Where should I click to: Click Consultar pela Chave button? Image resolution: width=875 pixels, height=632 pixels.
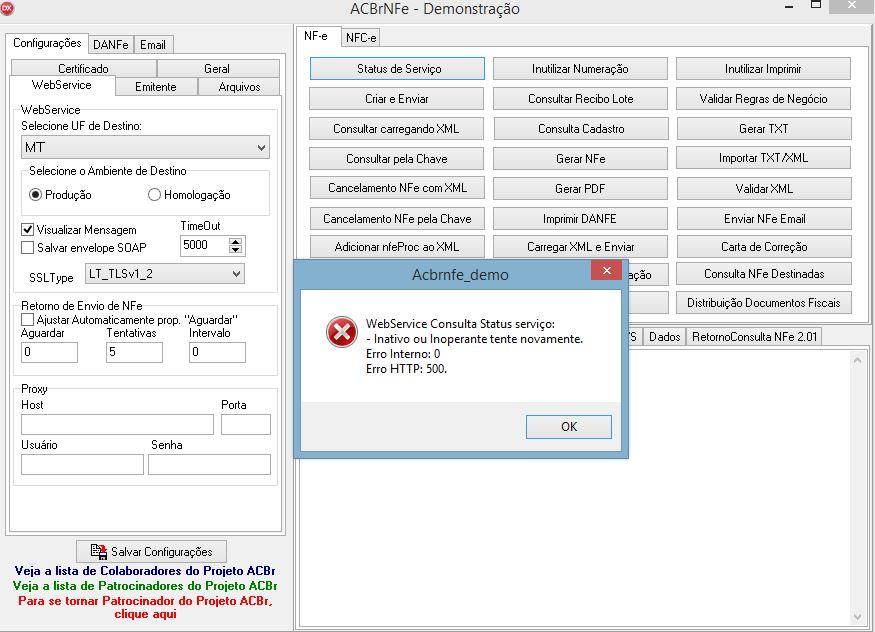pos(397,158)
